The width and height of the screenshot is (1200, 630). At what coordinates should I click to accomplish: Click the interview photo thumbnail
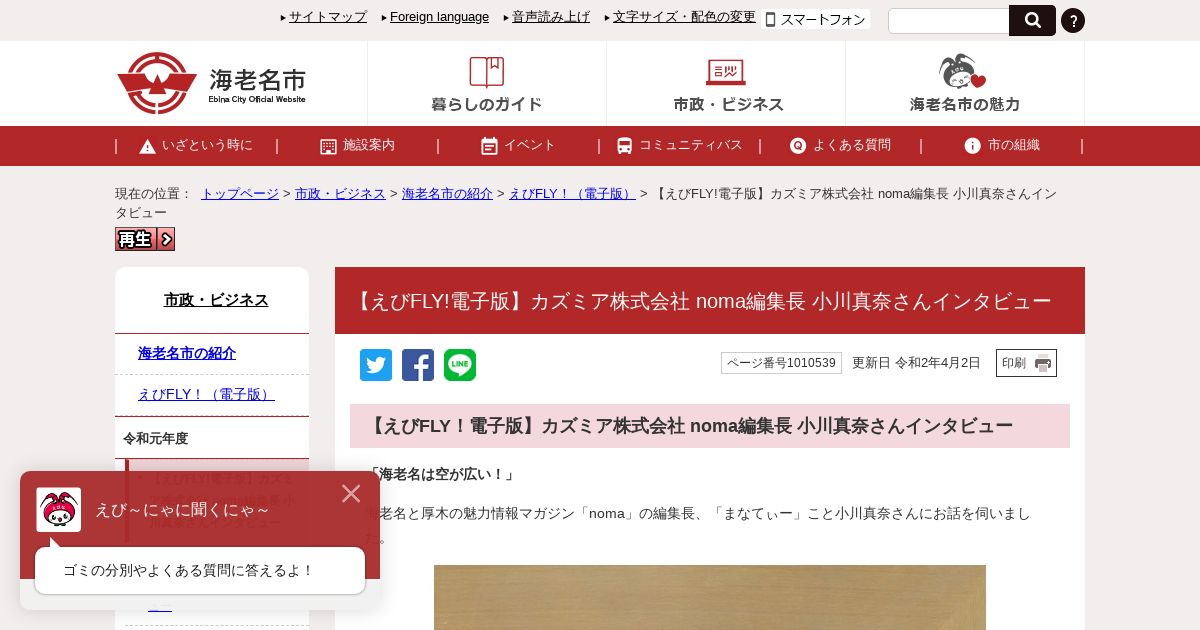pos(710,597)
